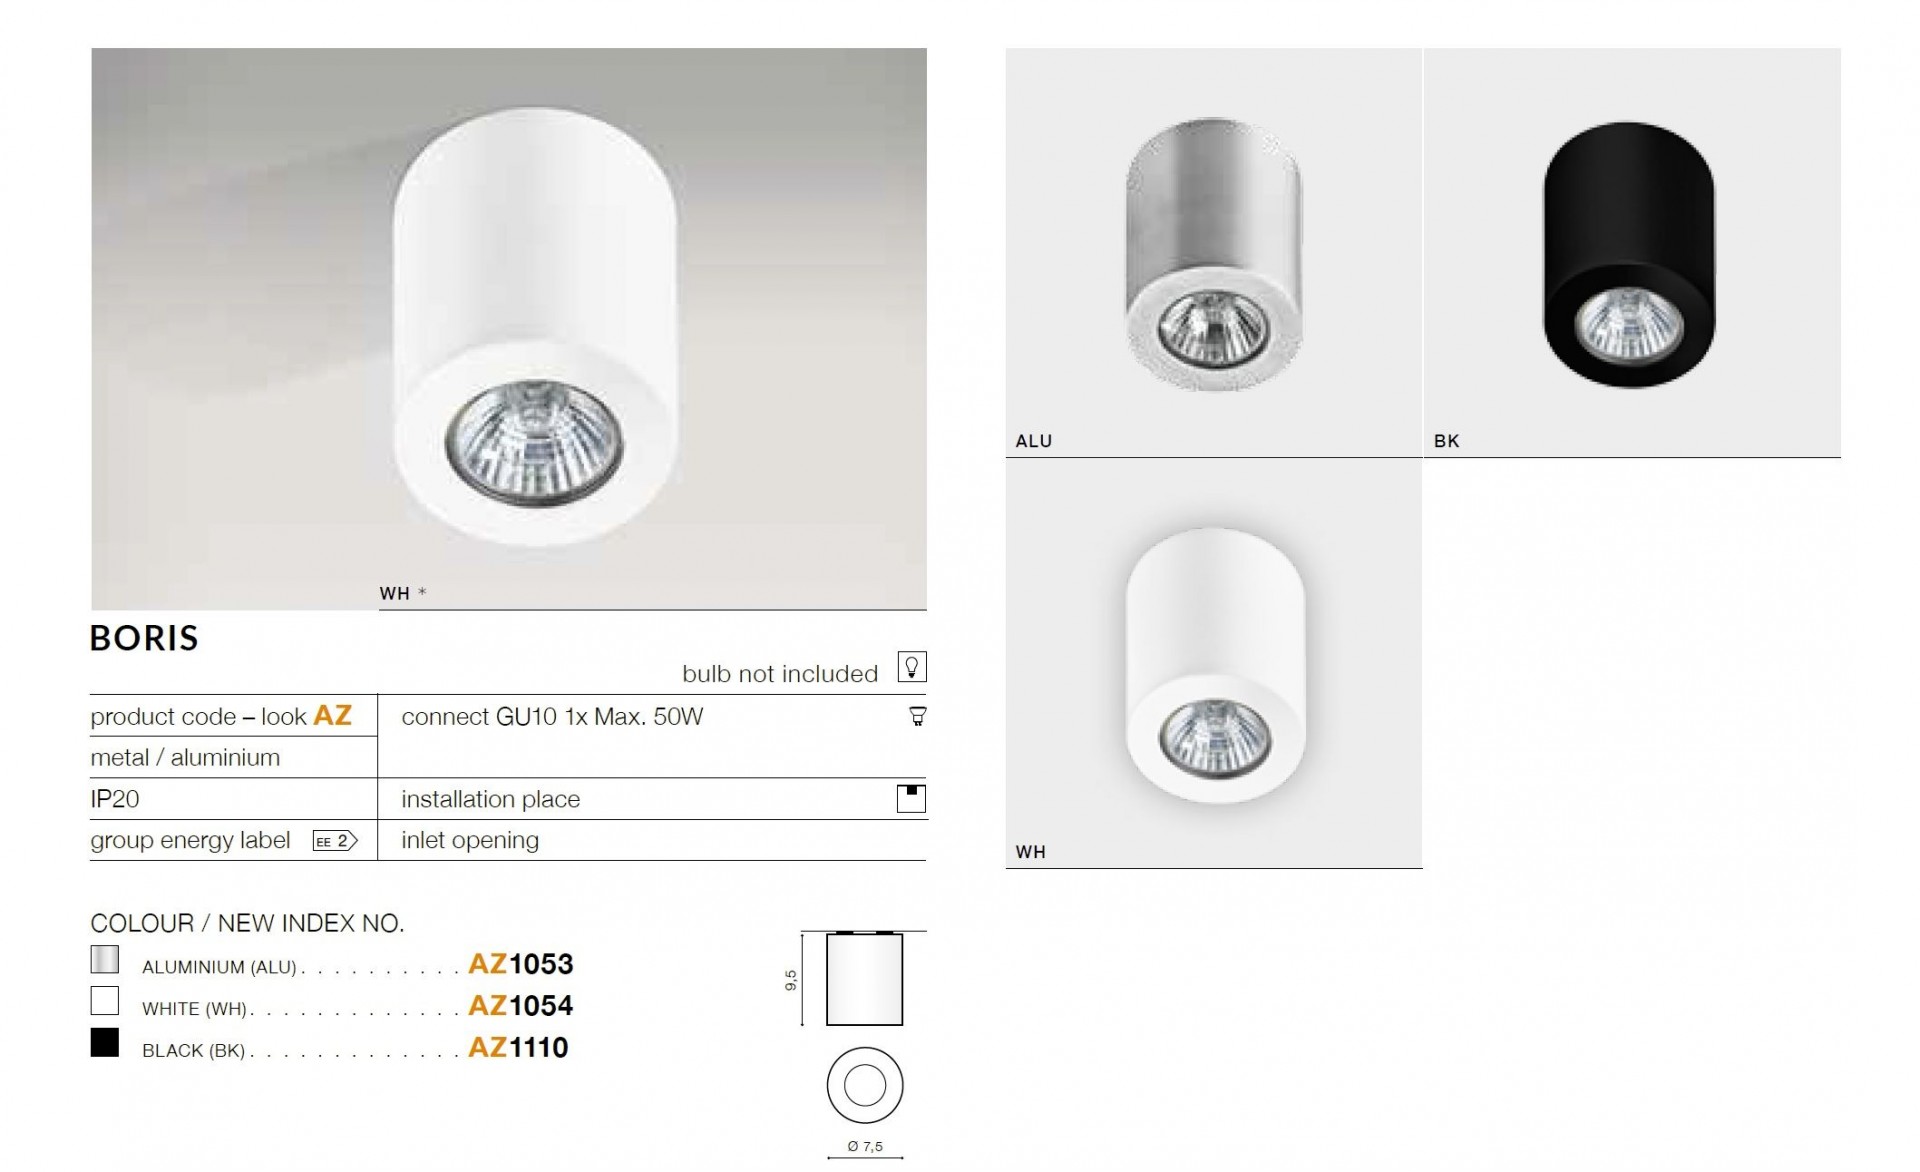The image size is (1920, 1172).
Task: Open the BK black lamp thumbnail
Action: click(x=1632, y=252)
